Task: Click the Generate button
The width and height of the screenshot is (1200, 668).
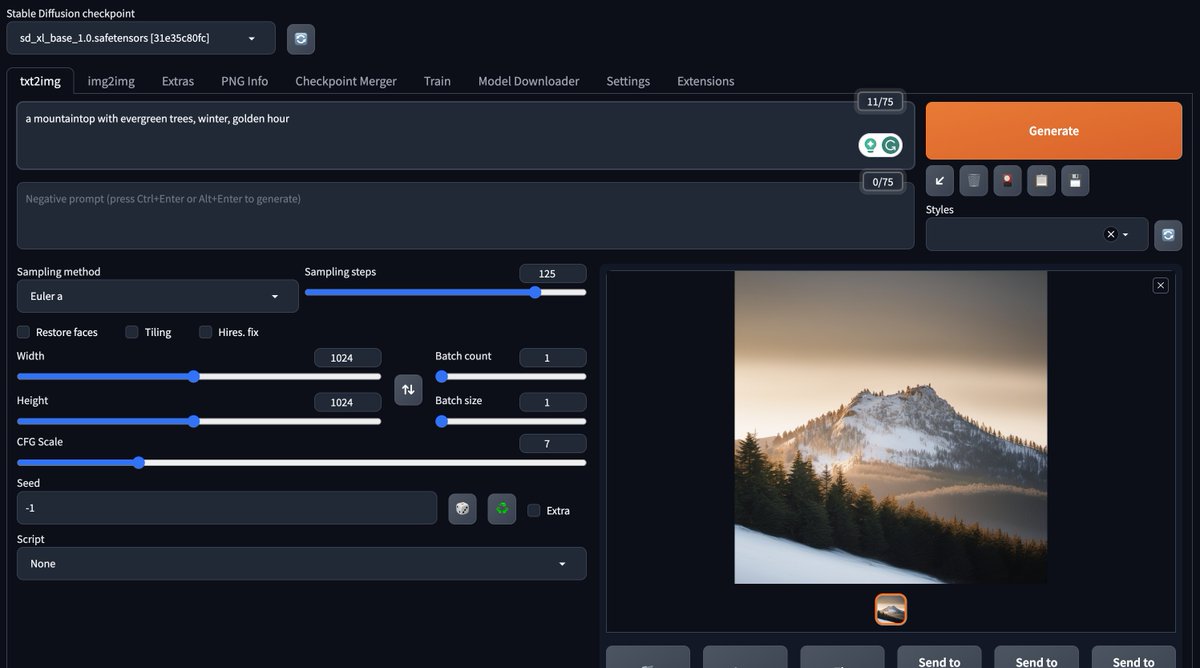Action: (x=1054, y=130)
